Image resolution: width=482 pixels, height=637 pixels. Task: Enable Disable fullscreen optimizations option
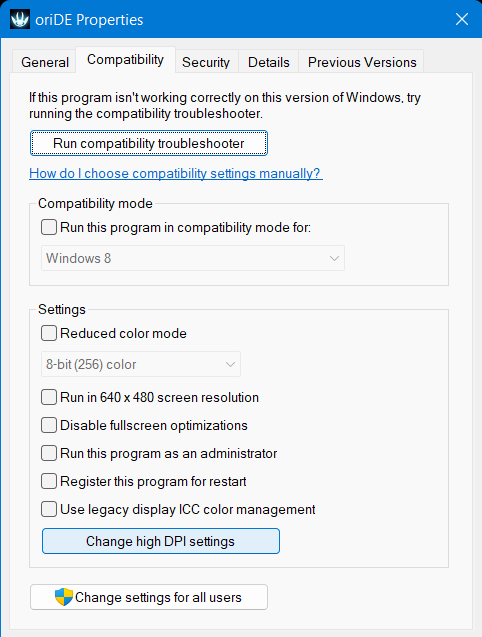click(x=49, y=425)
